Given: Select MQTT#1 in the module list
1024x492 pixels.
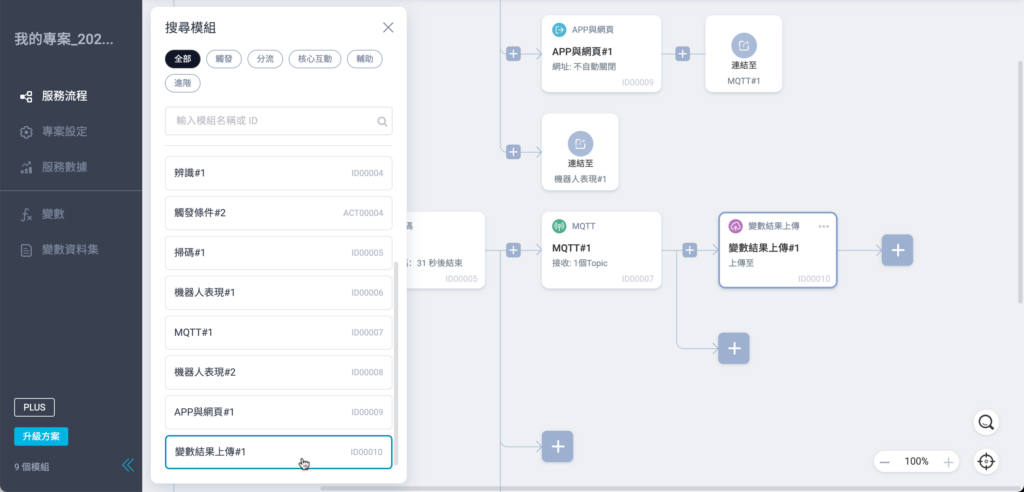Looking at the screenshot, I should (x=278, y=332).
